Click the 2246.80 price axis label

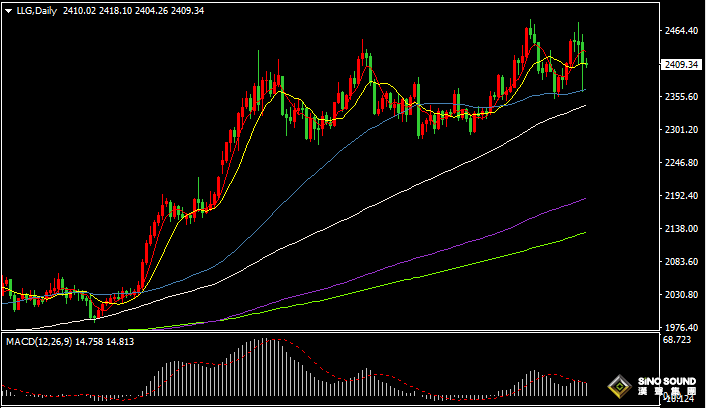tap(680, 163)
